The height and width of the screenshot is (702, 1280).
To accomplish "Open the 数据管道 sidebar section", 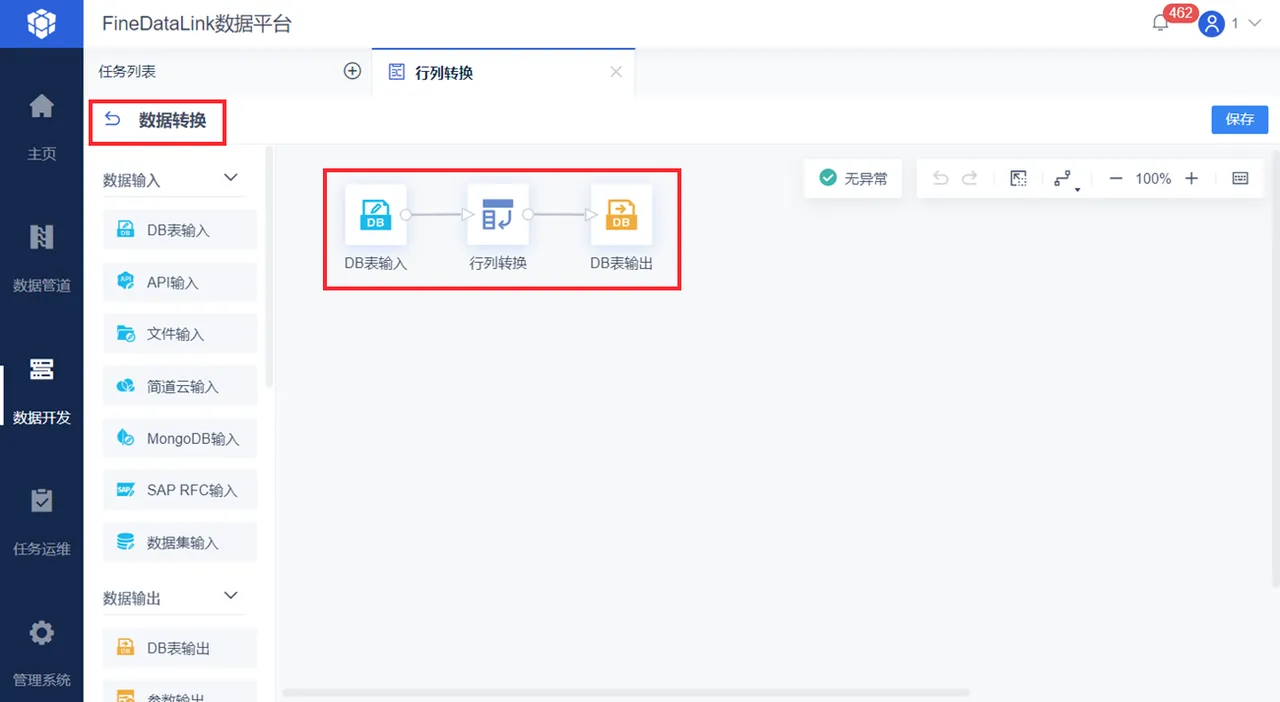I will [x=41, y=258].
